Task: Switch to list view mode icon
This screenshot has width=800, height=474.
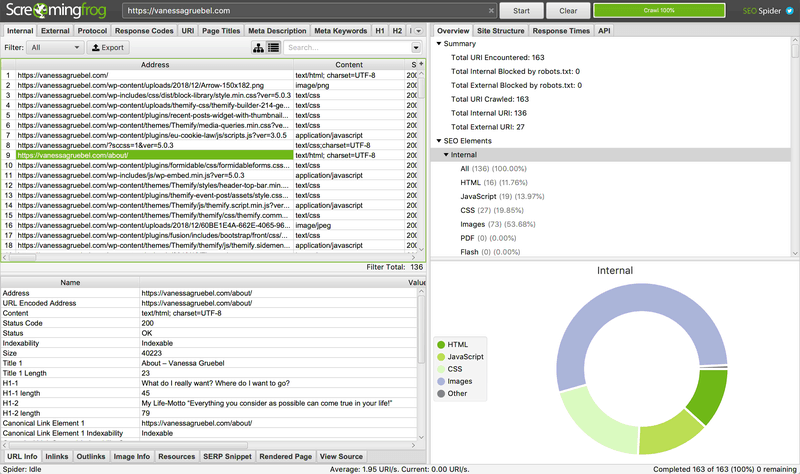Action: pyautogui.click(x=273, y=47)
